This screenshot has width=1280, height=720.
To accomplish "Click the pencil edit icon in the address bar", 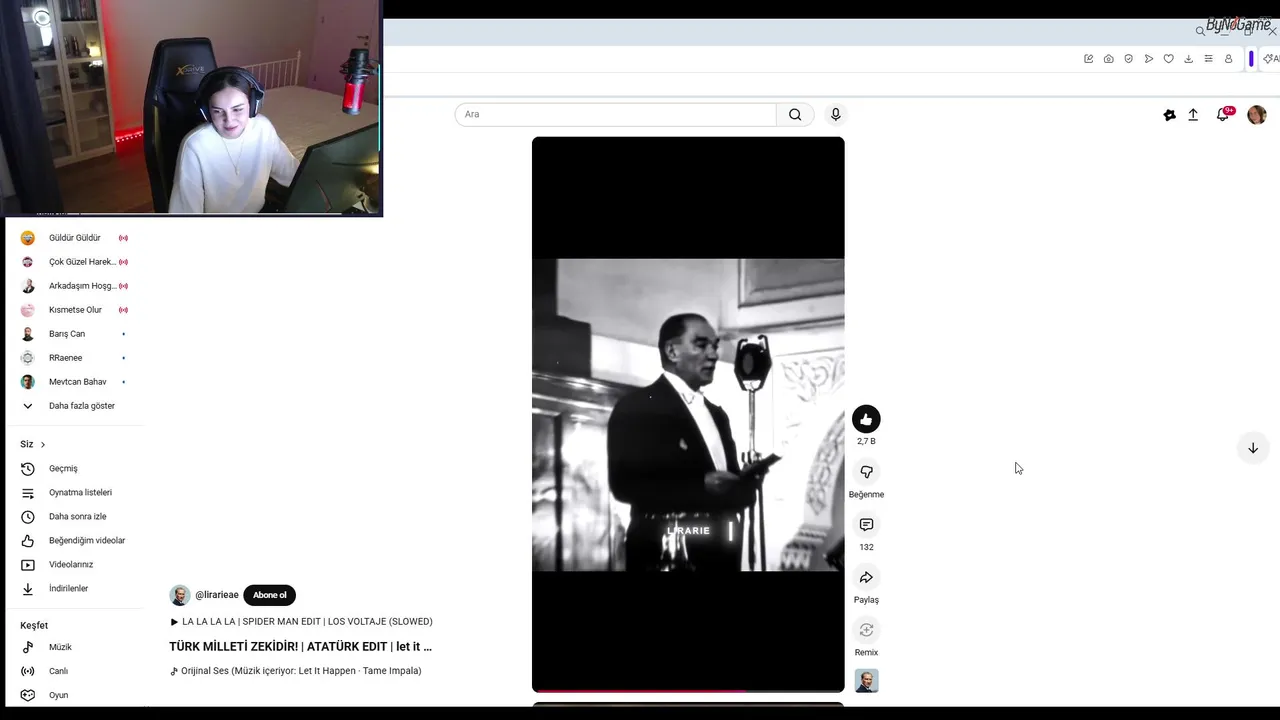I will point(1089,59).
